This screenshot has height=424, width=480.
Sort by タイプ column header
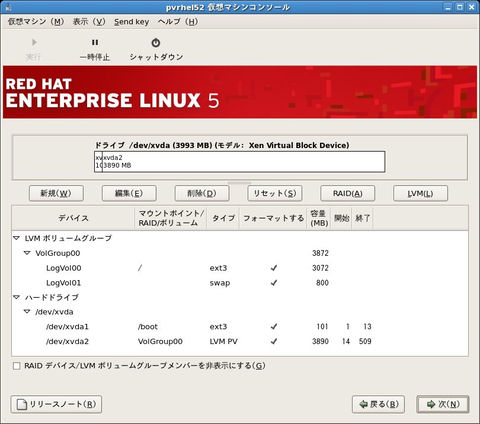[x=223, y=218]
